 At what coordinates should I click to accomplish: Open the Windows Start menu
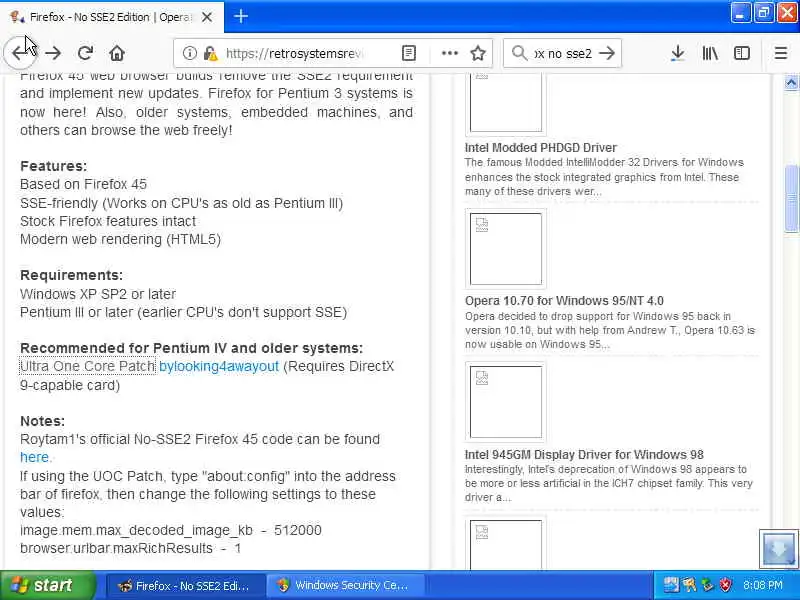(47, 585)
